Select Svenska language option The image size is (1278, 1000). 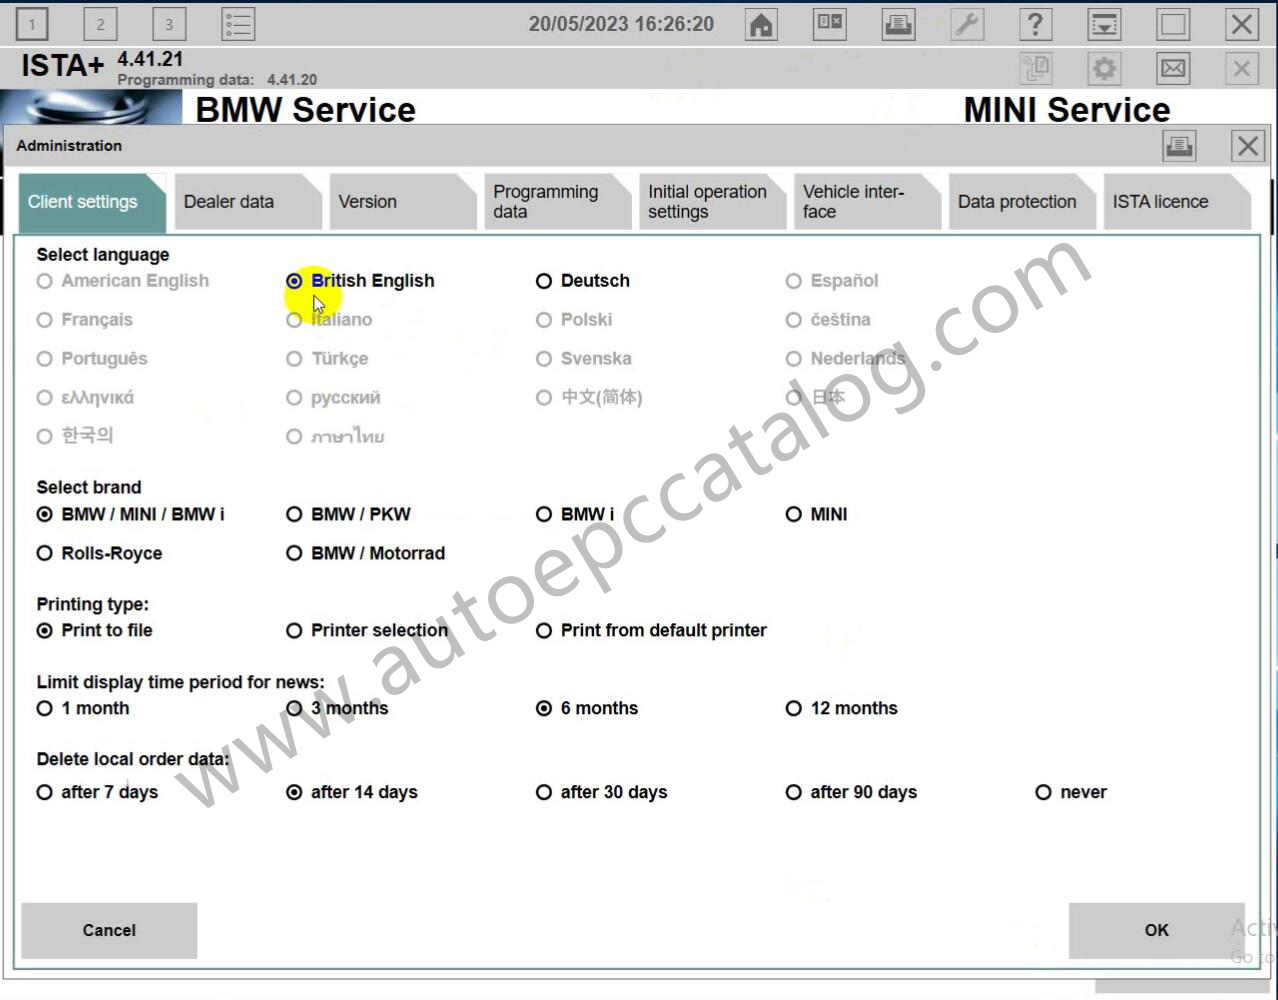coord(584,359)
